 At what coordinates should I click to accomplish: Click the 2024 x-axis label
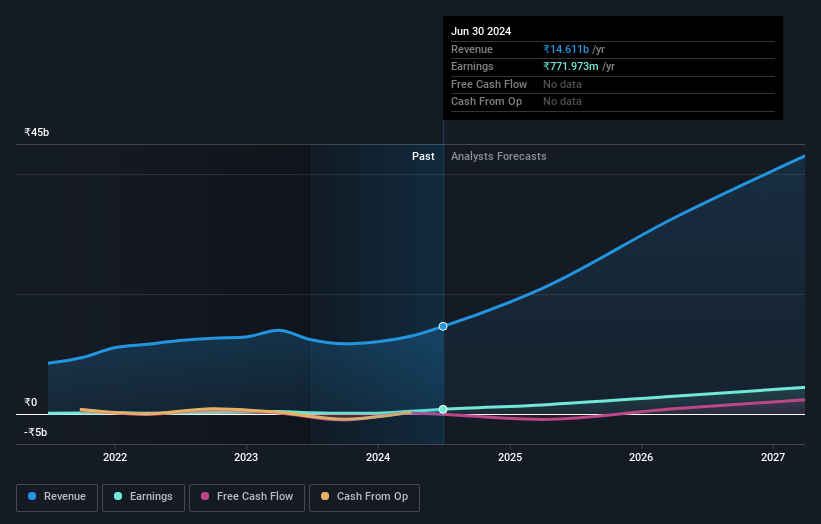tap(378, 457)
